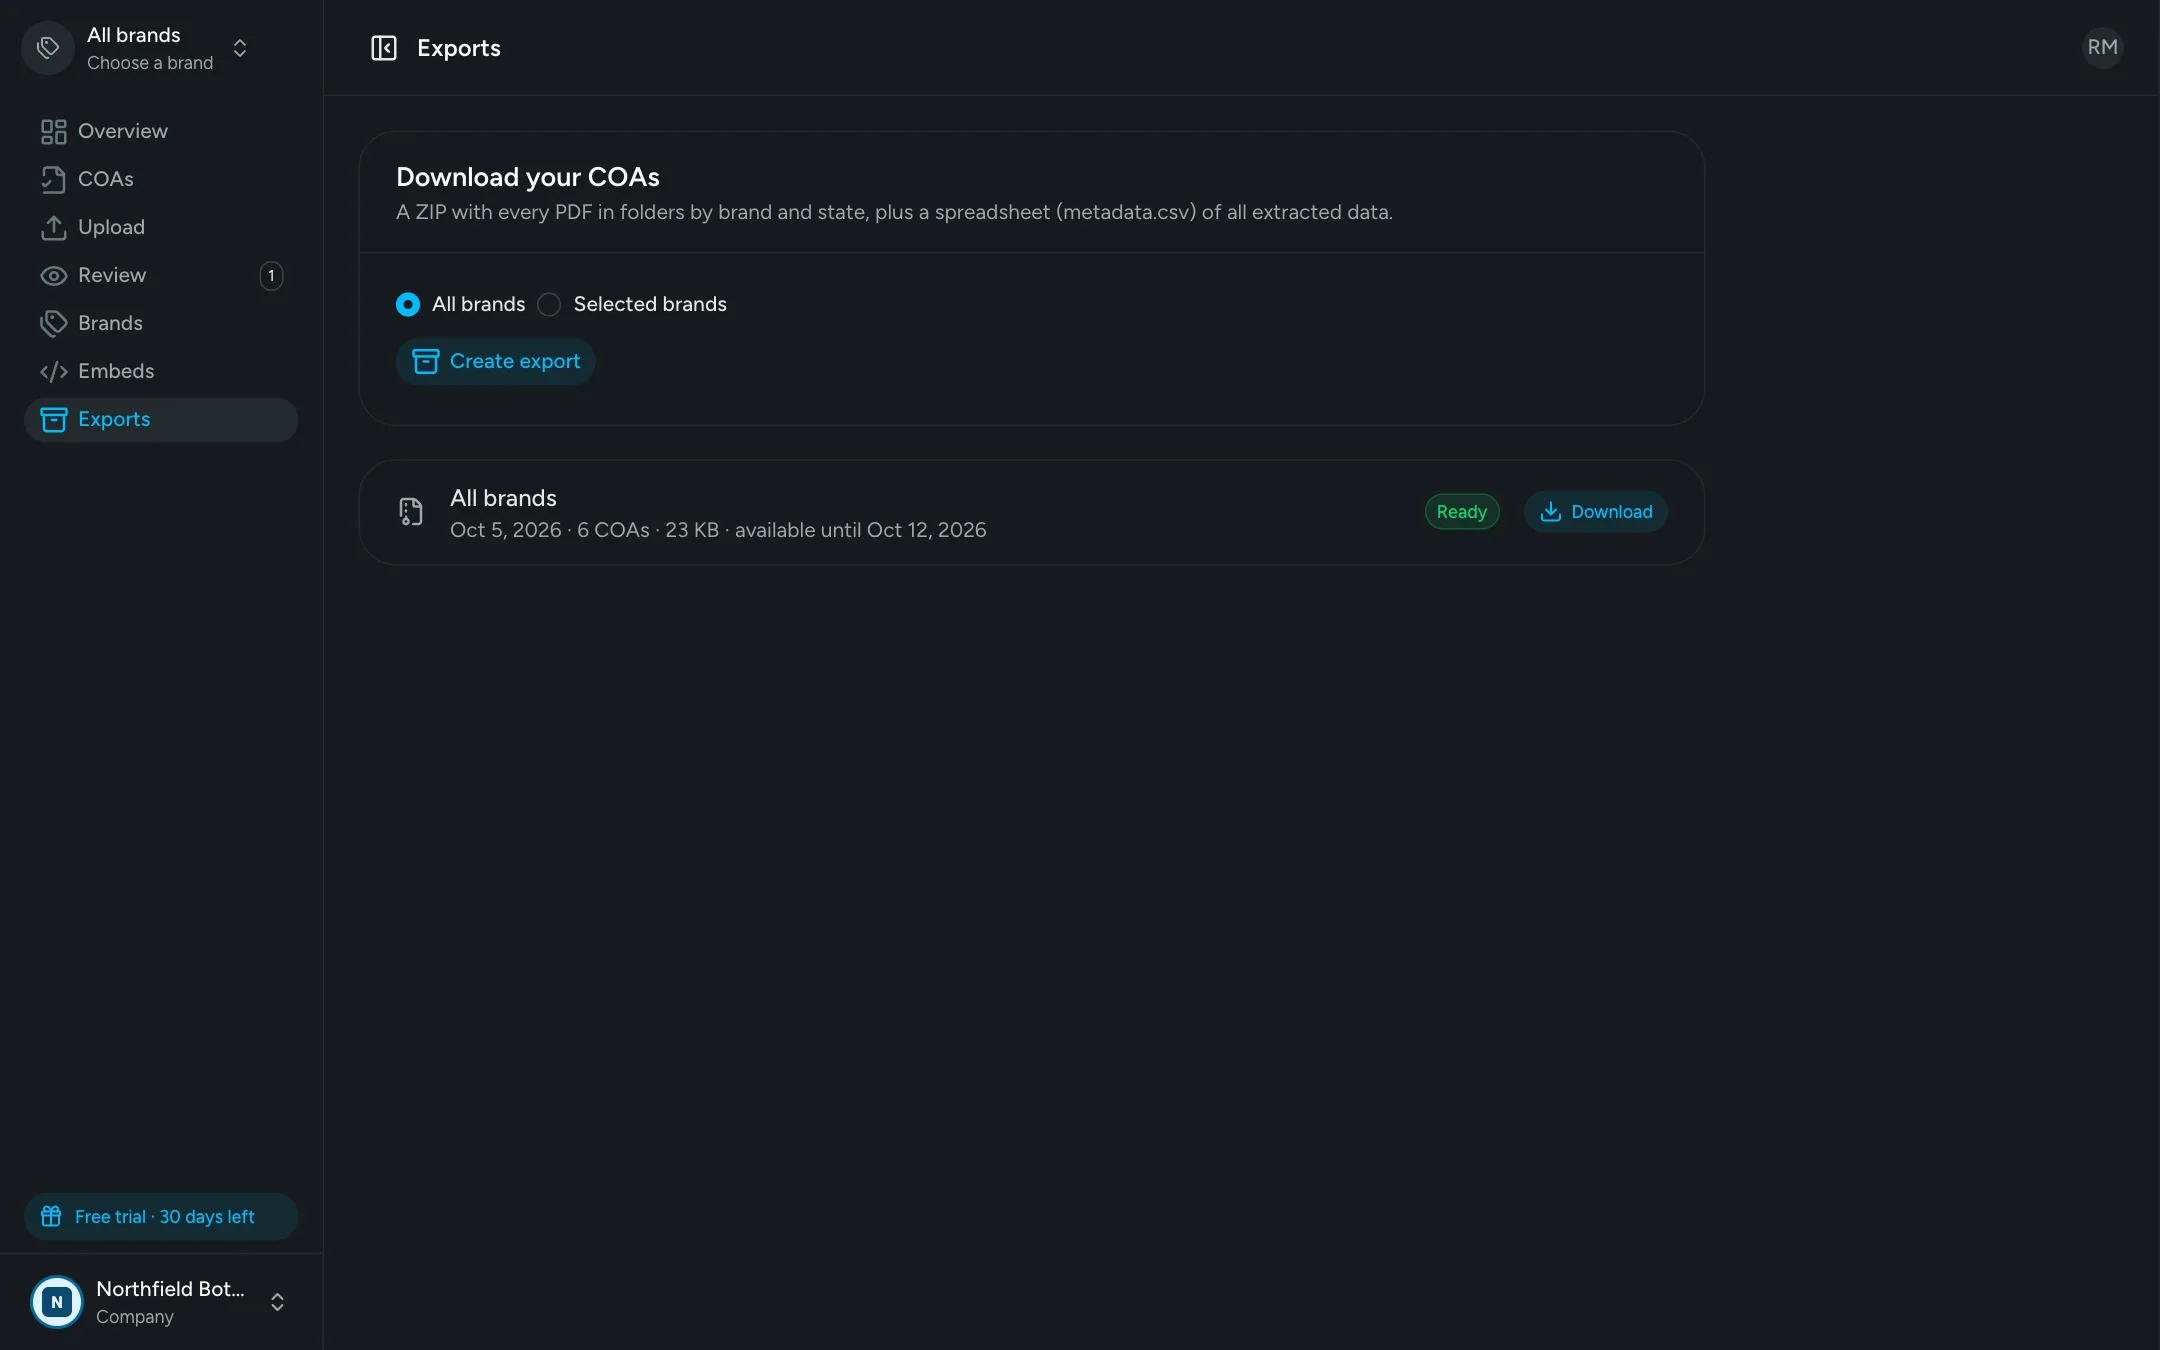Collapse the sidebar with the panel toggle icon
Viewport: 2160px width, 1350px height.
click(384, 48)
